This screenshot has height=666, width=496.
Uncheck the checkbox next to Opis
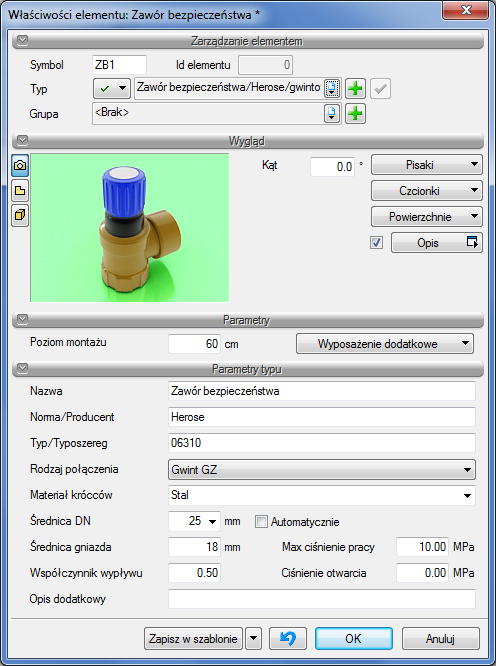click(x=376, y=243)
